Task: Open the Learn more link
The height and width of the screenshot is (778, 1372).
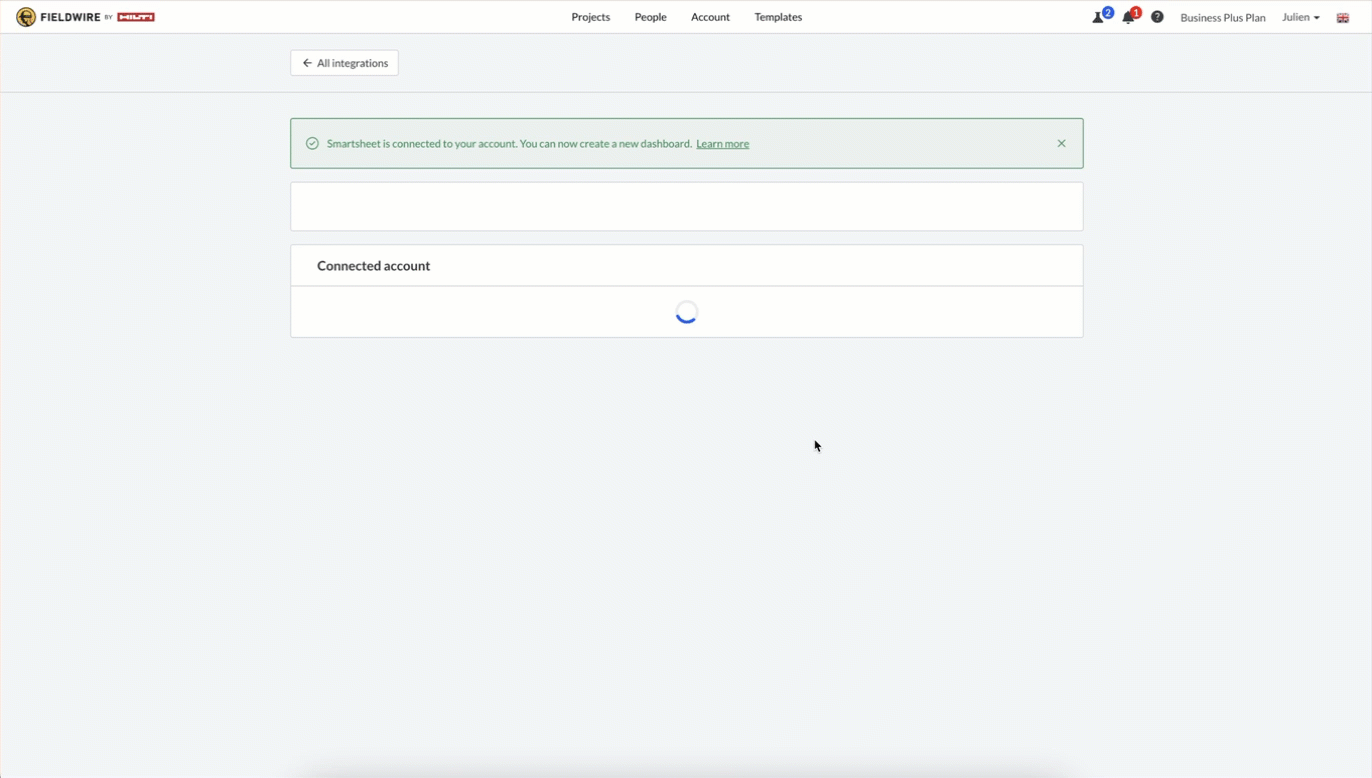Action: [722, 143]
